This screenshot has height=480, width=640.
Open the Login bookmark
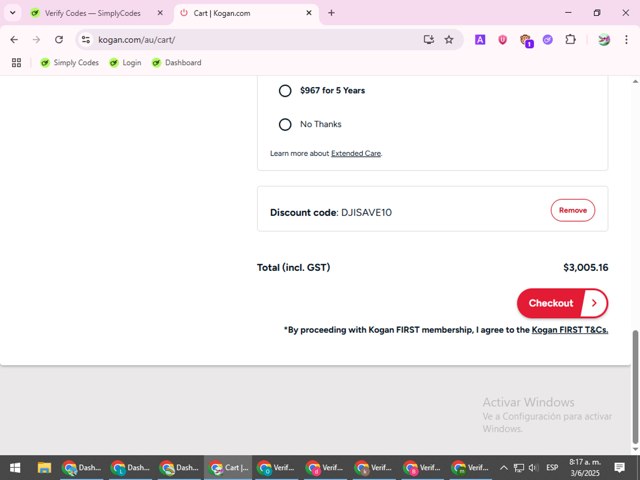(x=125, y=62)
